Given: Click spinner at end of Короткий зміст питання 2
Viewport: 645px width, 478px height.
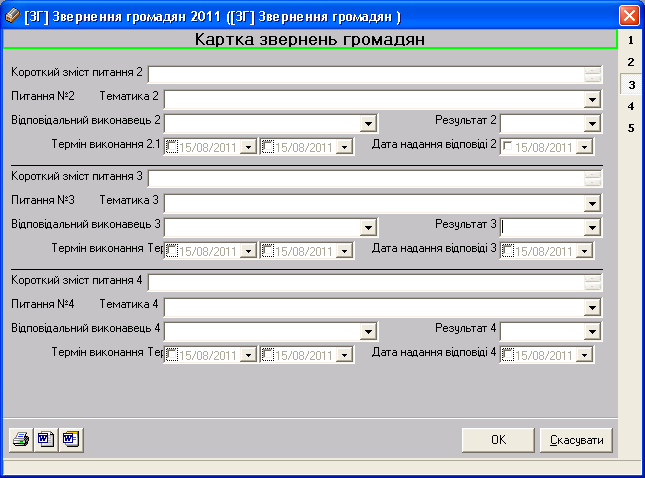Looking at the screenshot, I should tap(592, 75).
